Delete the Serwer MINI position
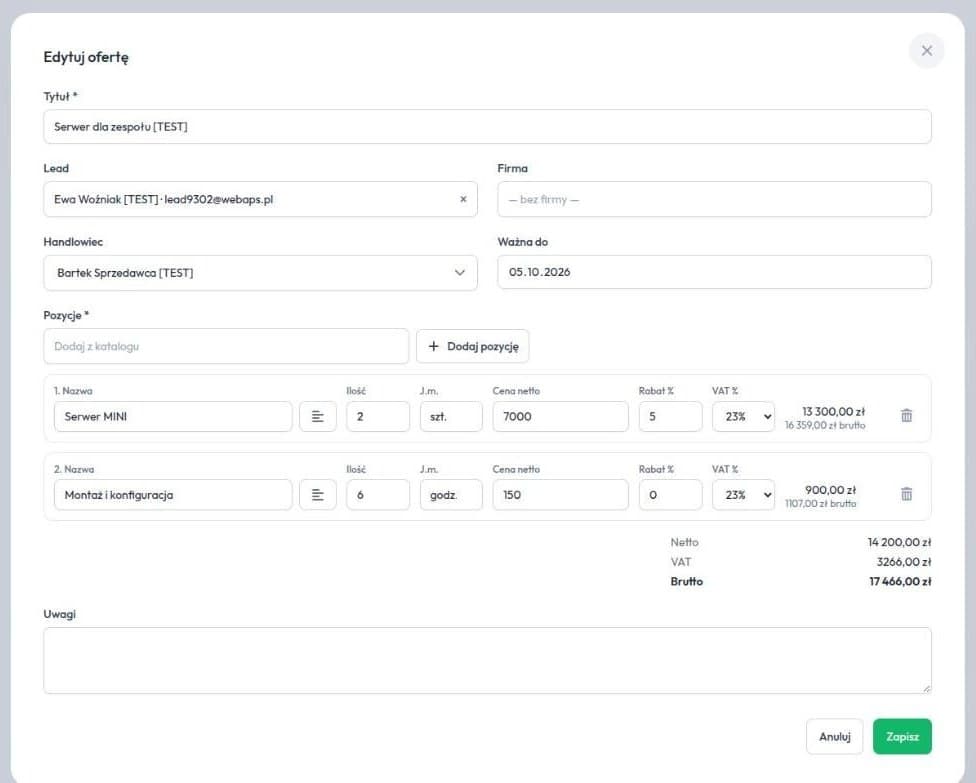976x783 pixels. pyautogui.click(x=906, y=415)
